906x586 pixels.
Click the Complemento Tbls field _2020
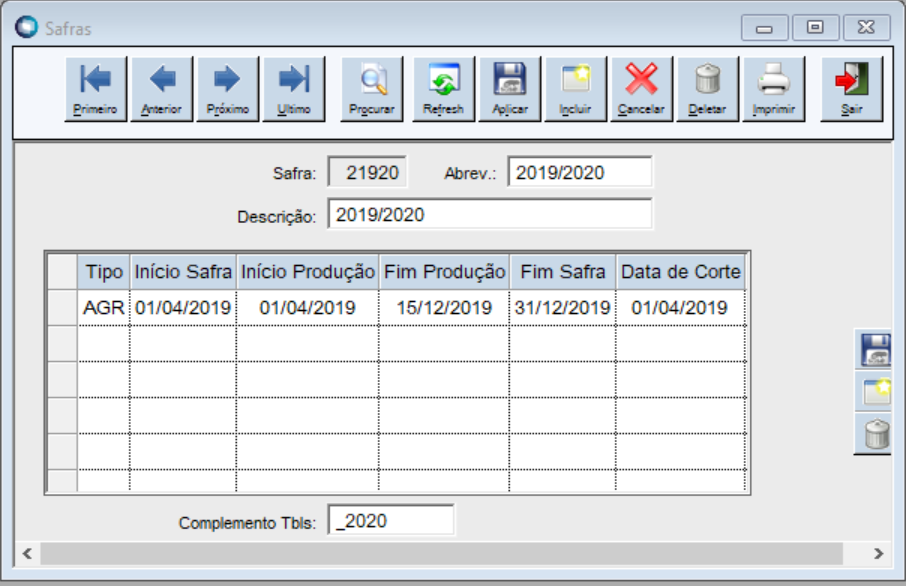tap(391, 521)
